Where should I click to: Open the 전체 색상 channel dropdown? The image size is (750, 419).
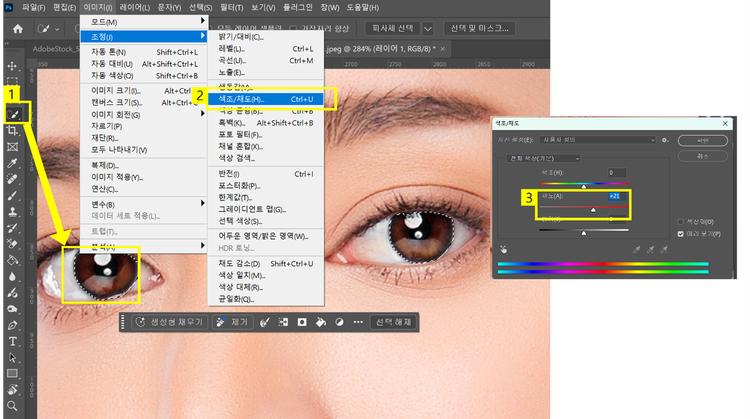pos(543,158)
